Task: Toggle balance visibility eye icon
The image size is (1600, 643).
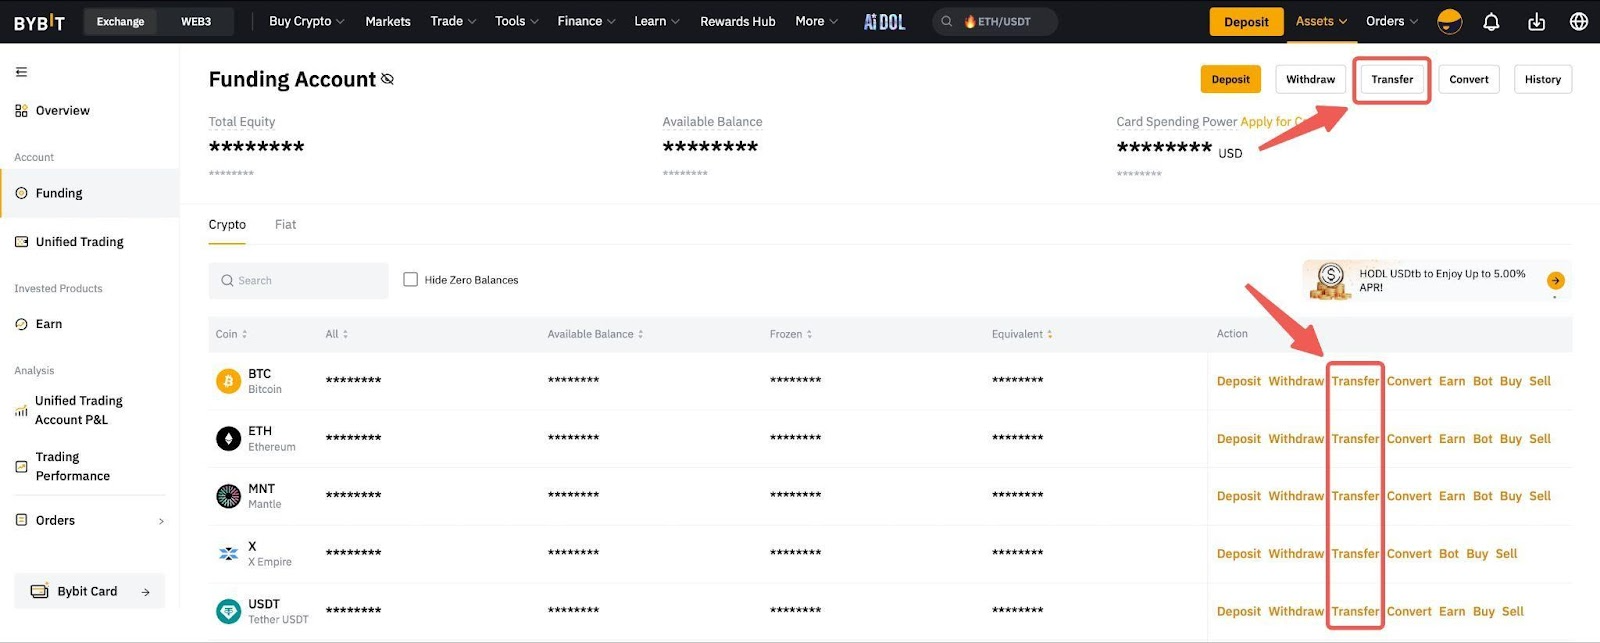Action: pyautogui.click(x=388, y=79)
